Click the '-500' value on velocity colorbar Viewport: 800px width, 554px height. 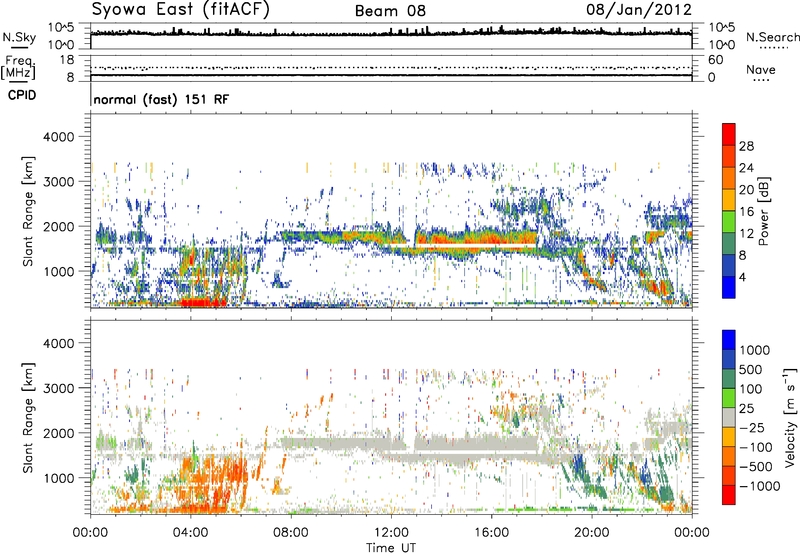coord(756,467)
